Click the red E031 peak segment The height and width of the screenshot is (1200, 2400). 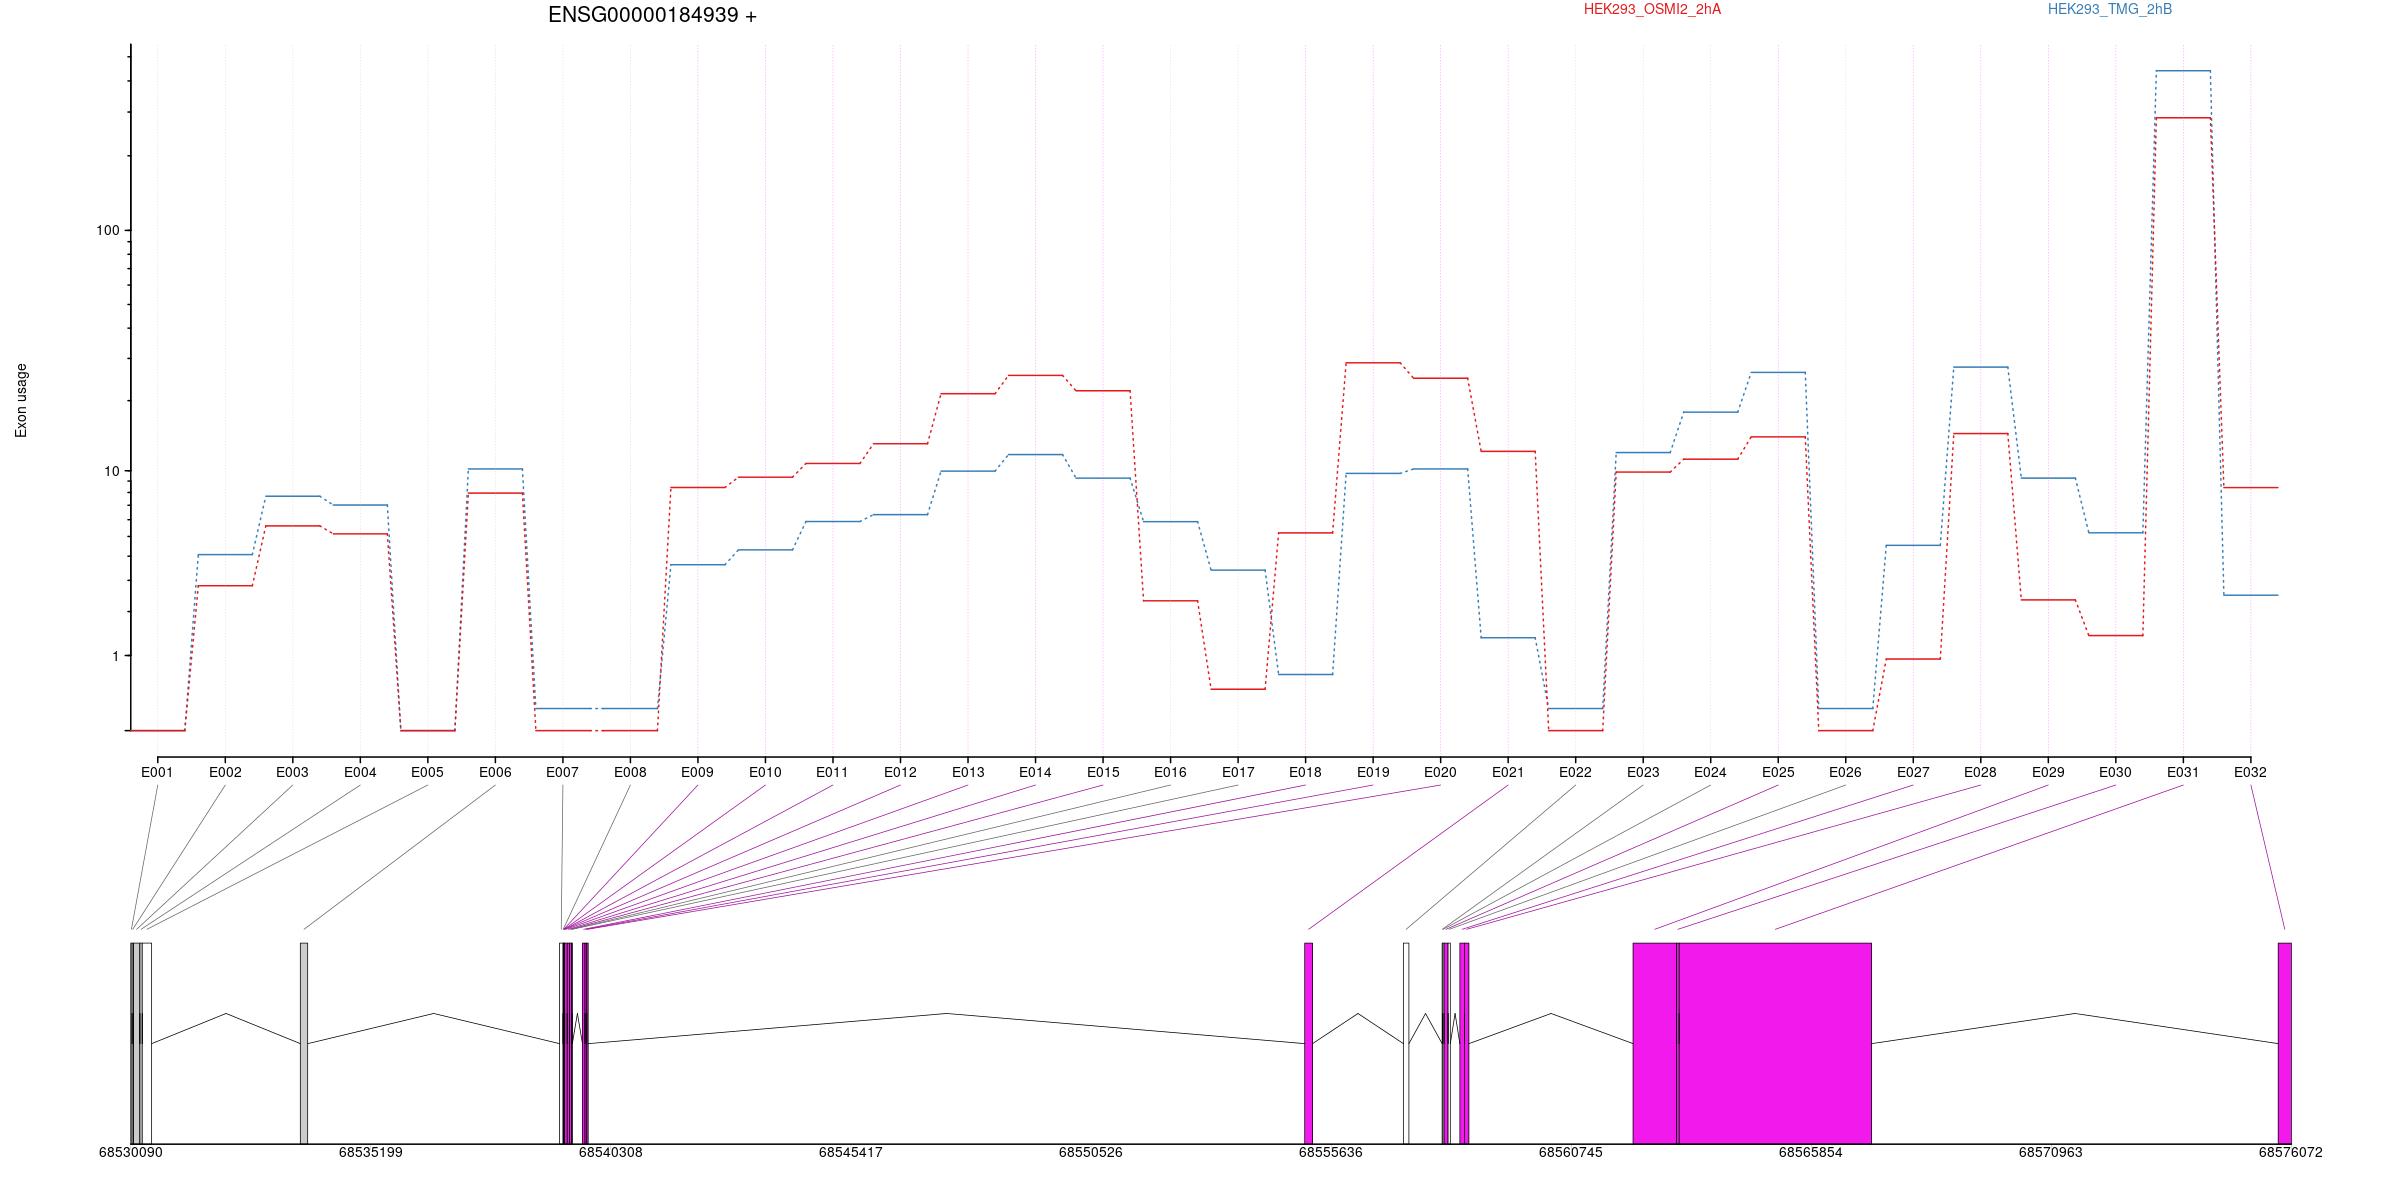click(x=2183, y=118)
